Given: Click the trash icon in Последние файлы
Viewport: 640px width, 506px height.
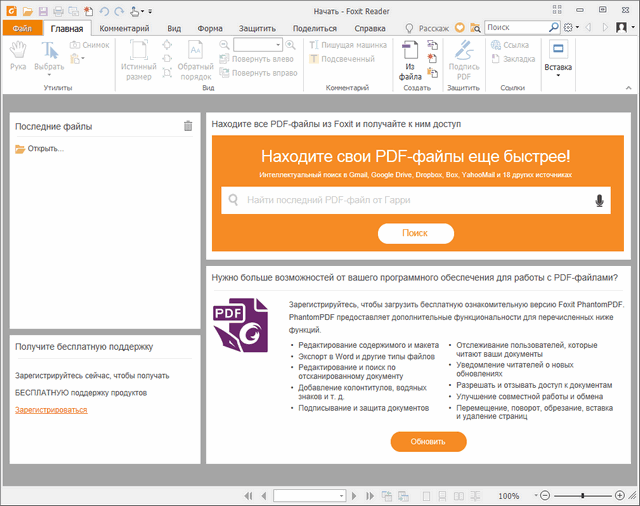Looking at the screenshot, I should 188,126.
